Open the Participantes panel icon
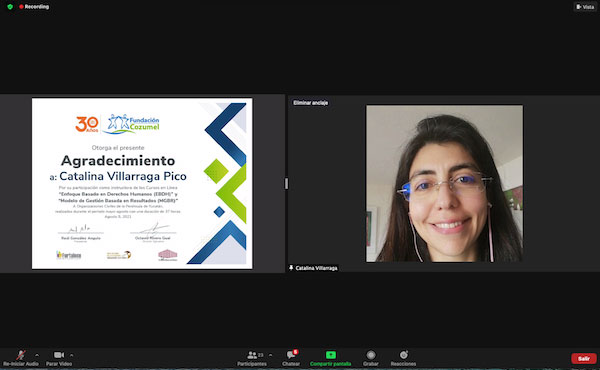Image resolution: width=600 pixels, height=370 pixels. tap(252, 355)
